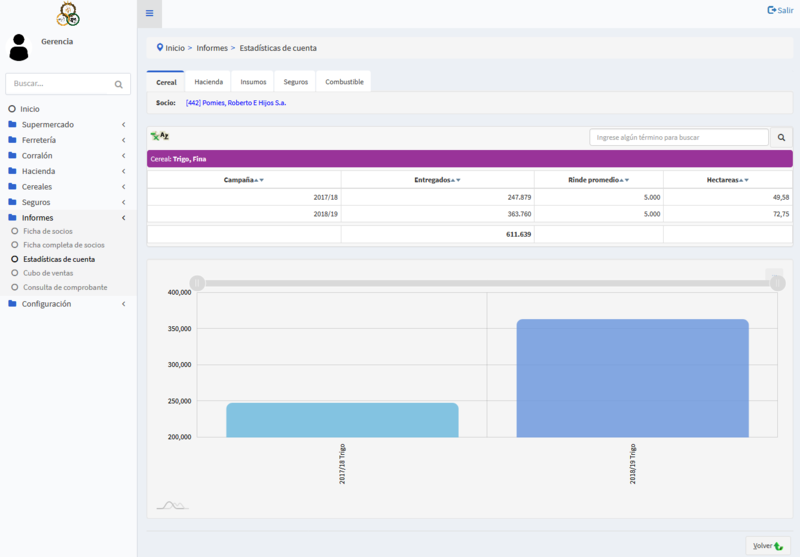Click the Volver button
The image size is (800, 557).
(x=768, y=546)
